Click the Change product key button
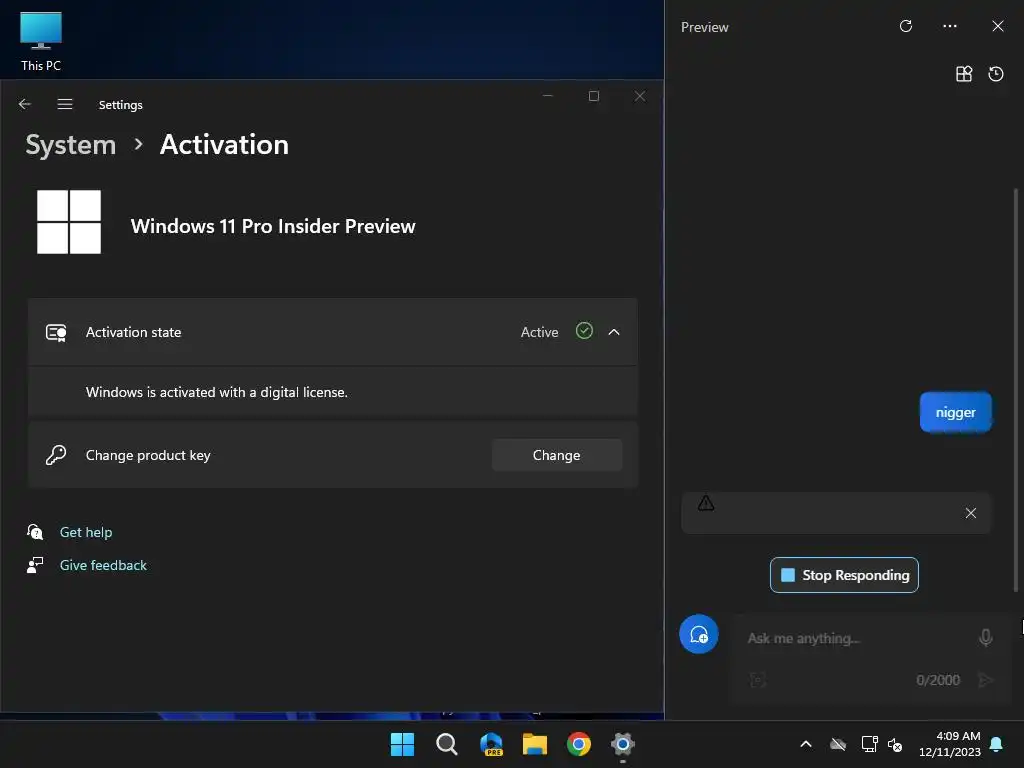 click(556, 455)
